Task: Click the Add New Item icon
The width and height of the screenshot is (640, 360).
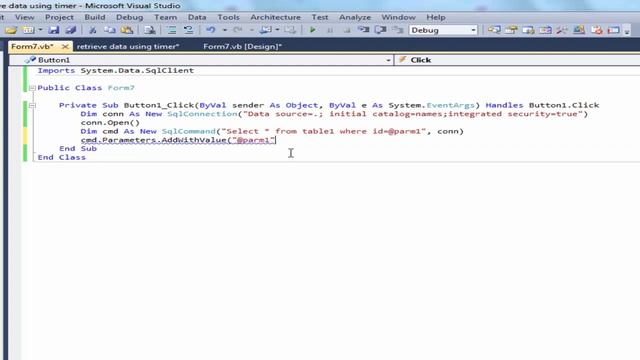Action: pyautogui.click(x=28, y=30)
